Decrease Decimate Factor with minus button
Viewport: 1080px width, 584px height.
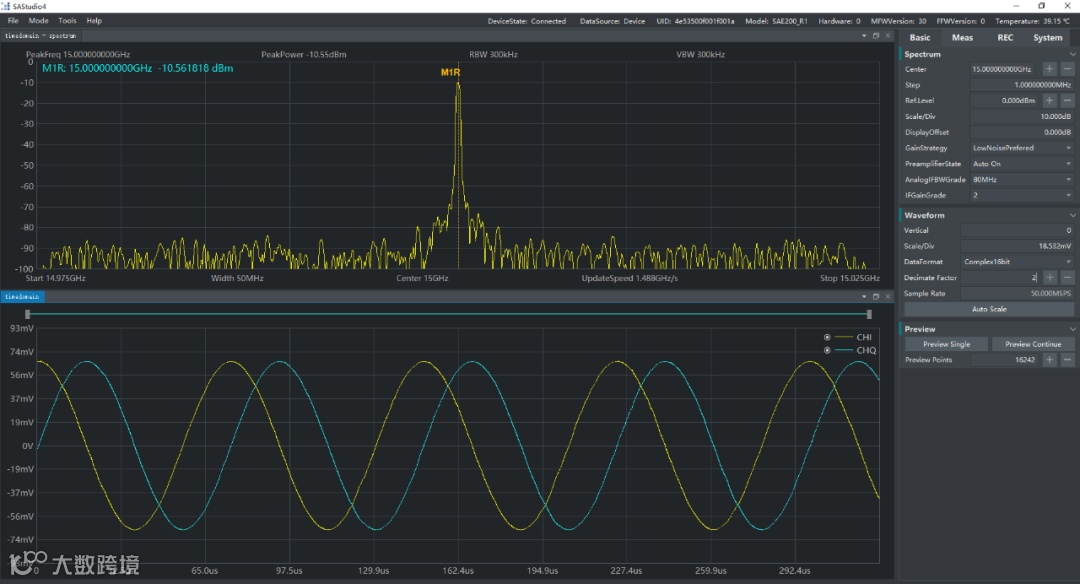pyautogui.click(x=1067, y=278)
